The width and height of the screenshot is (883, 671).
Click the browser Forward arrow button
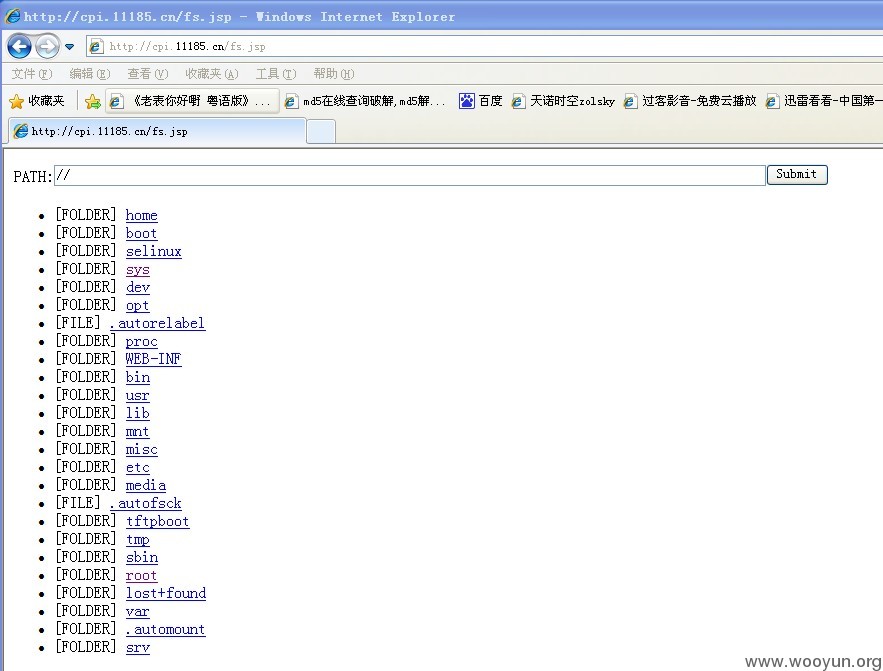tap(47, 46)
